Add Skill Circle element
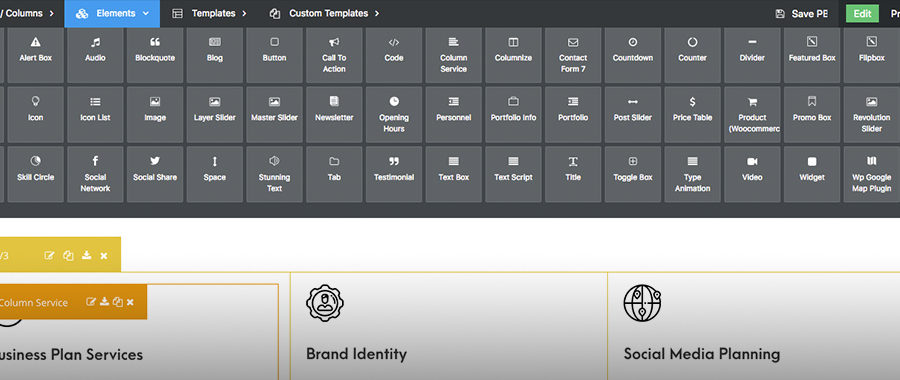900x380 pixels. click(x=36, y=175)
